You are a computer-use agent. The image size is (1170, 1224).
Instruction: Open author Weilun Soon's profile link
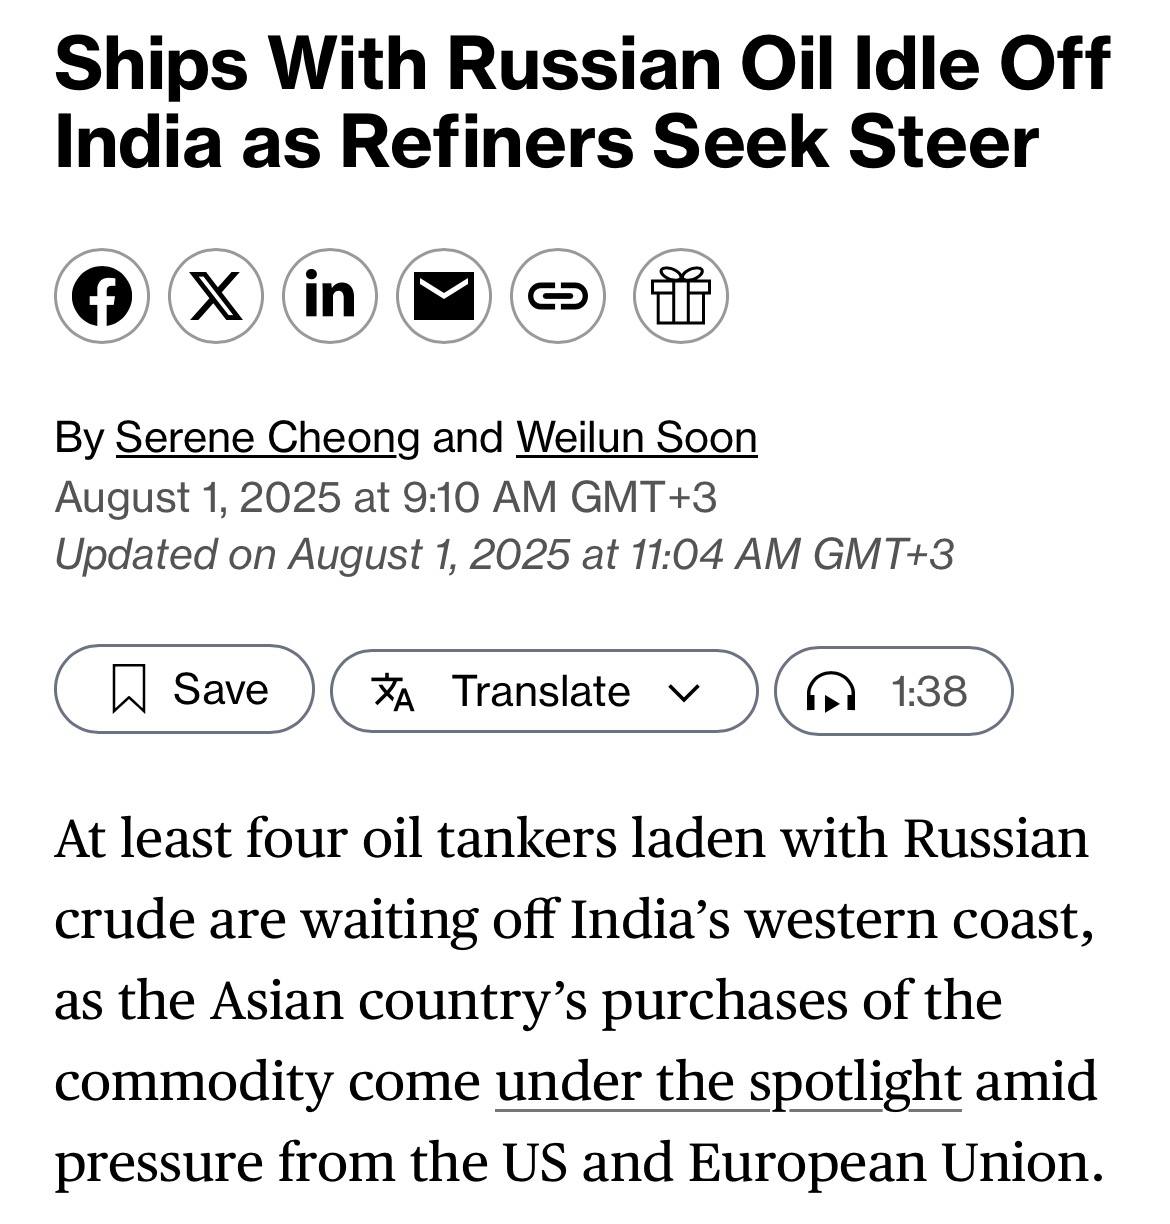point(636,438)
